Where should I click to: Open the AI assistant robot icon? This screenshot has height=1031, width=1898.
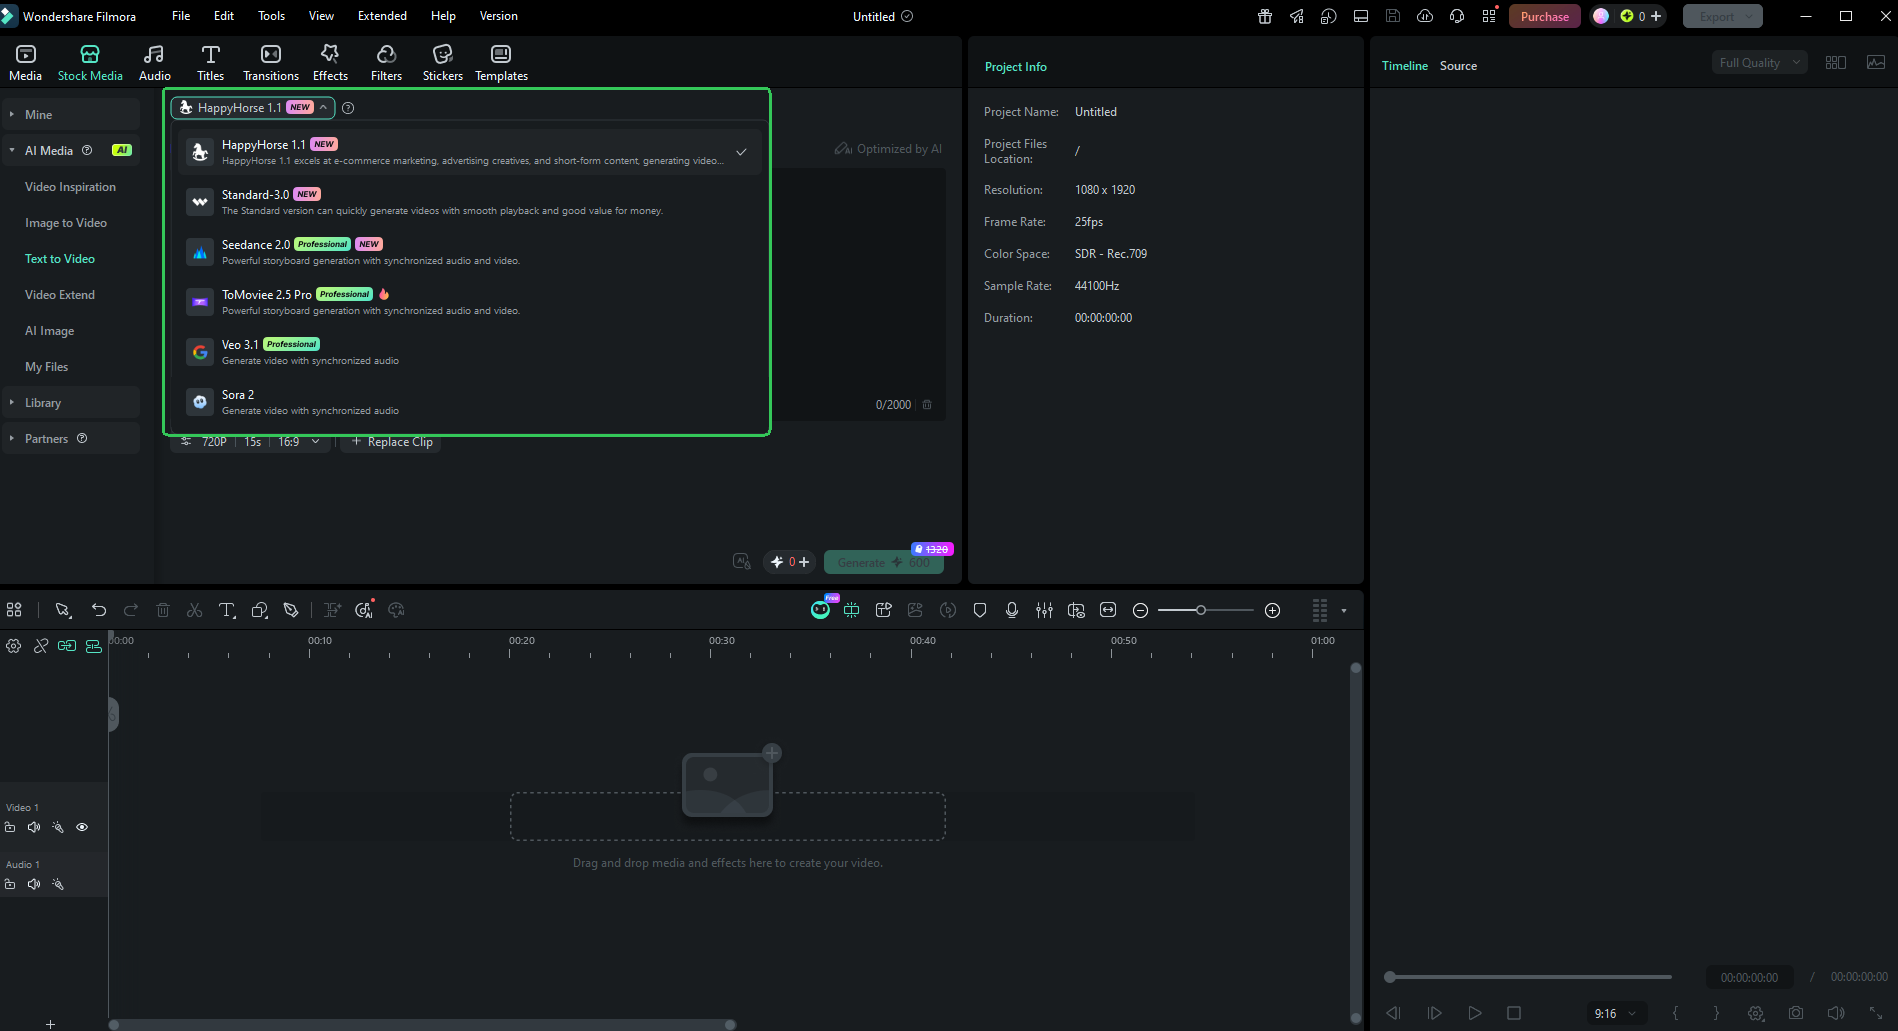click(820, 609)
